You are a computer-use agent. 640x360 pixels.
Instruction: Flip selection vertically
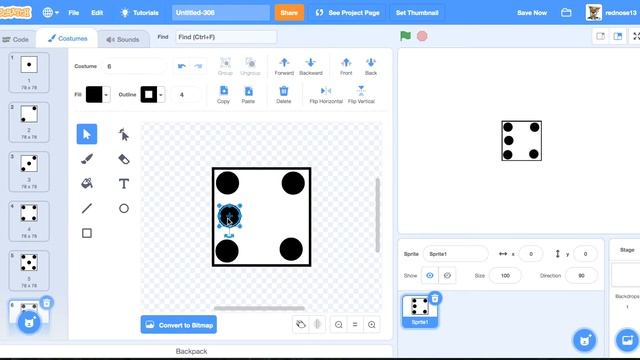pyautogui.click(x=361, y=95)
